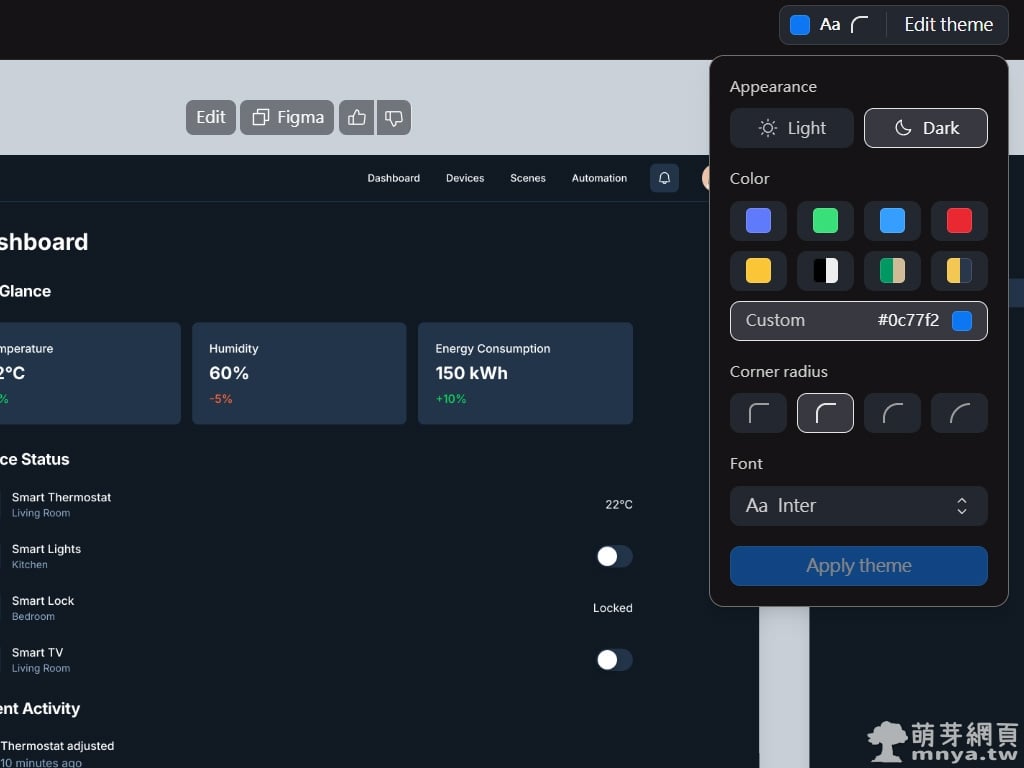This screenshot has width=1024, height=768.
Task: Toggle the Smart TV switch
Action: coord(614,660)
